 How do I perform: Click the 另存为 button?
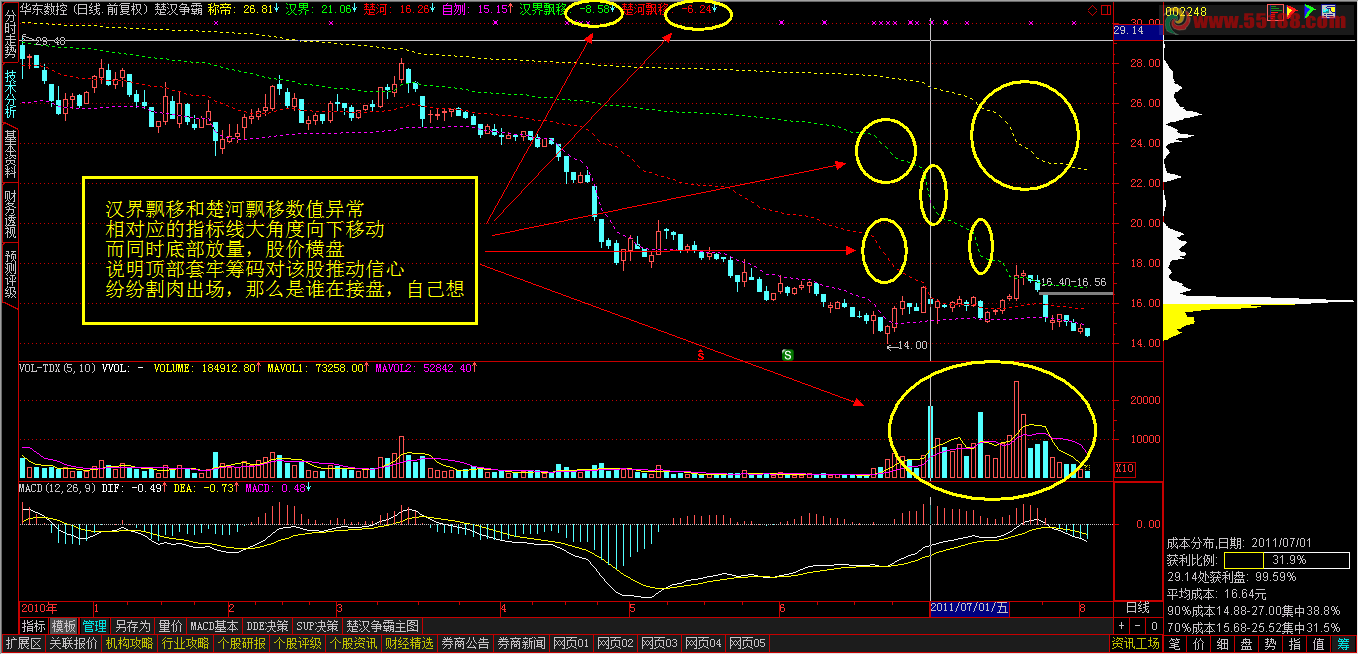(132, 626)
